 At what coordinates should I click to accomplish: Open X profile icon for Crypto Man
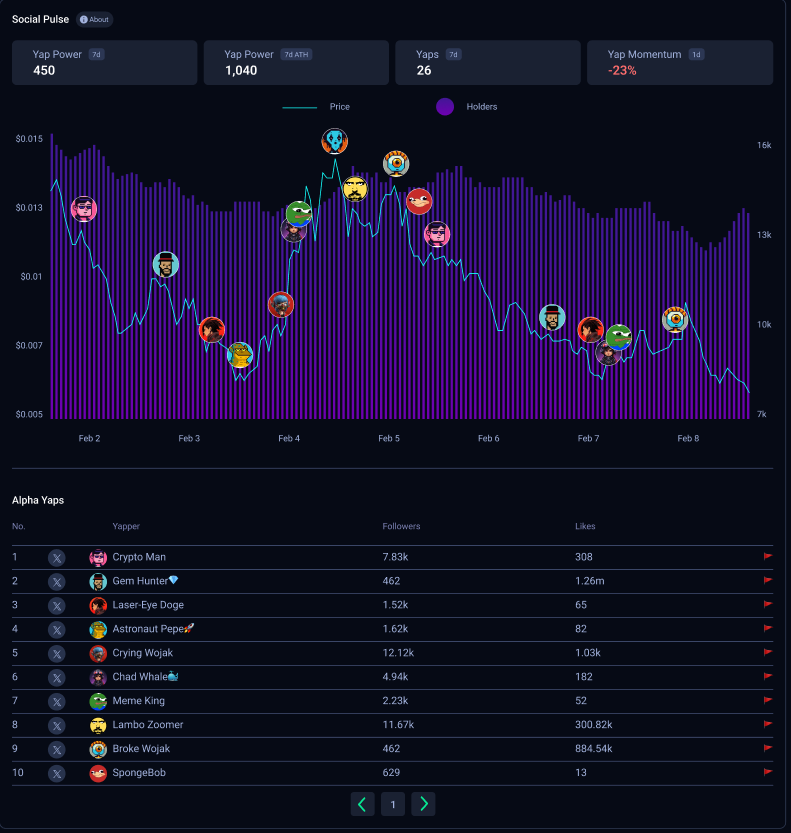pos(57,558)
